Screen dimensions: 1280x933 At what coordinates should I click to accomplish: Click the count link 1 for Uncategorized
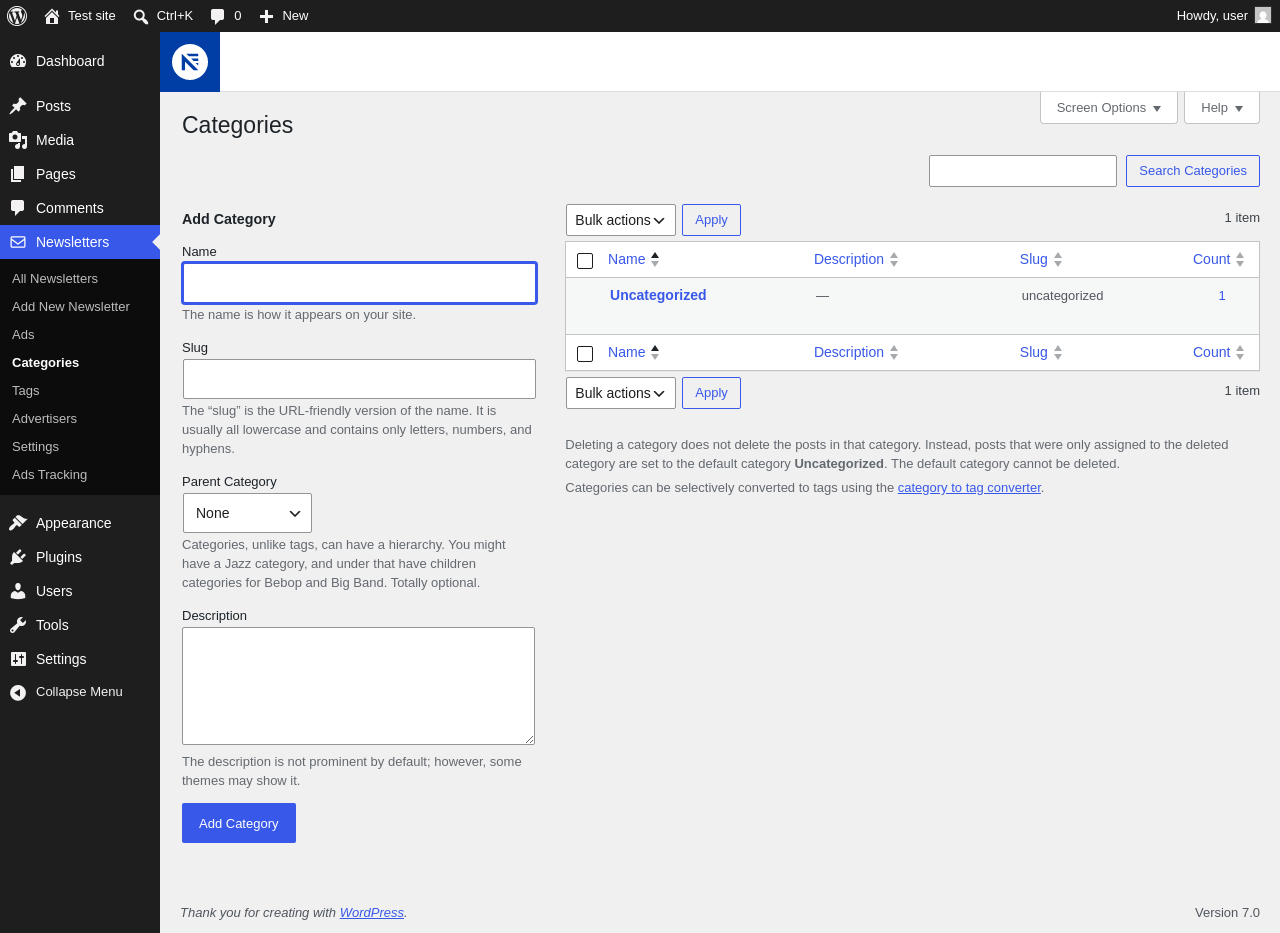coord(1222,295)
